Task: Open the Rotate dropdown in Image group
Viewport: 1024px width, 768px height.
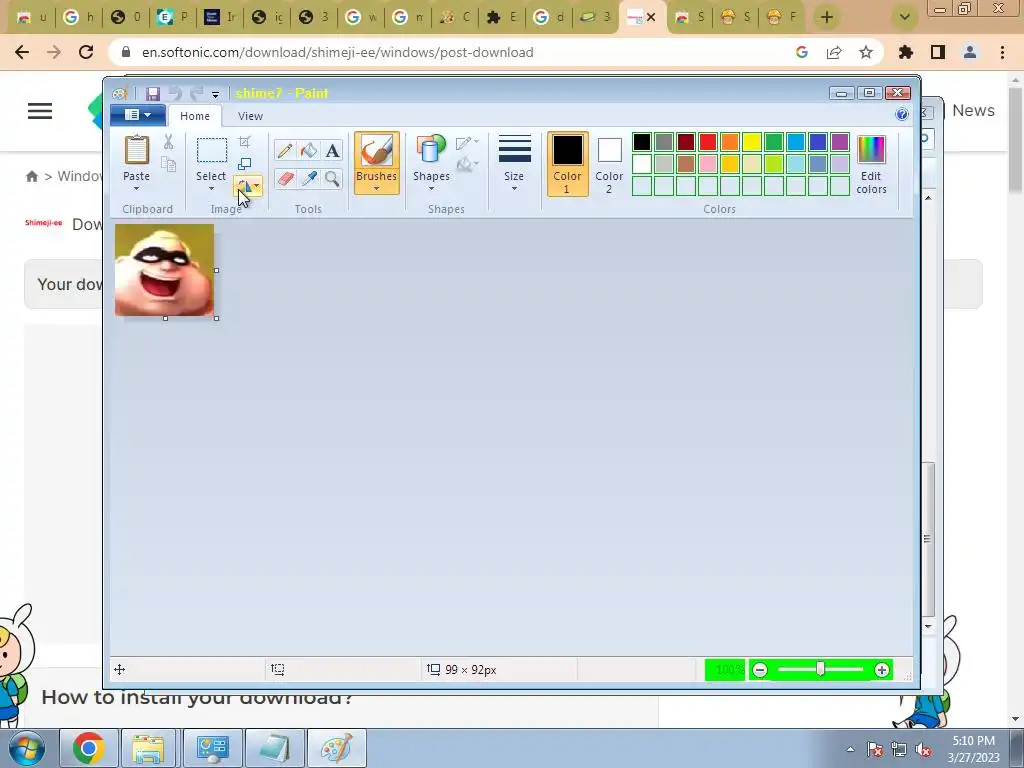Action: pyautogui.click(x=248, y=186)
